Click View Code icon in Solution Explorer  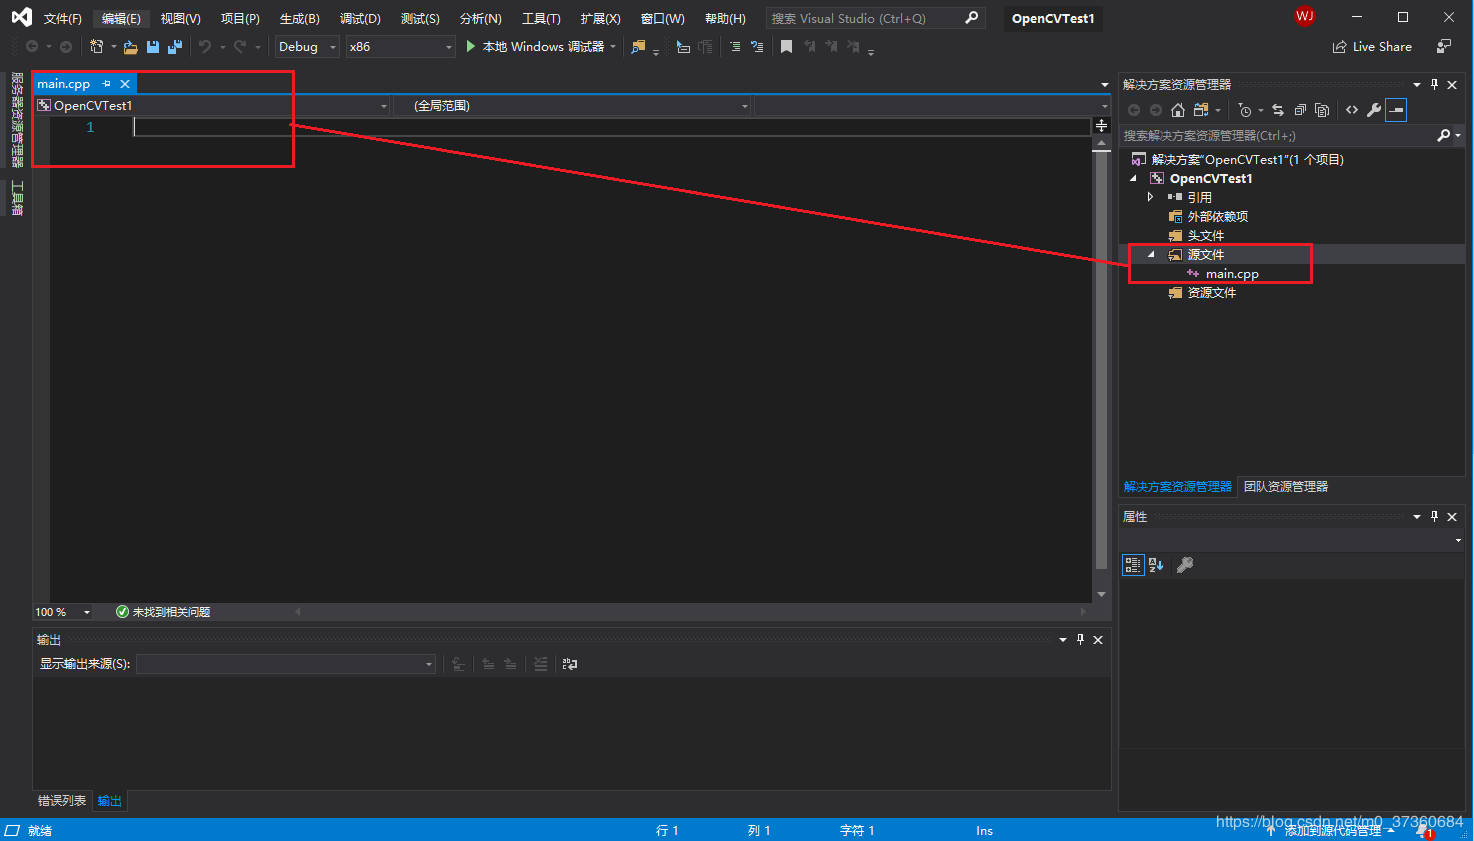point(1352,110)
